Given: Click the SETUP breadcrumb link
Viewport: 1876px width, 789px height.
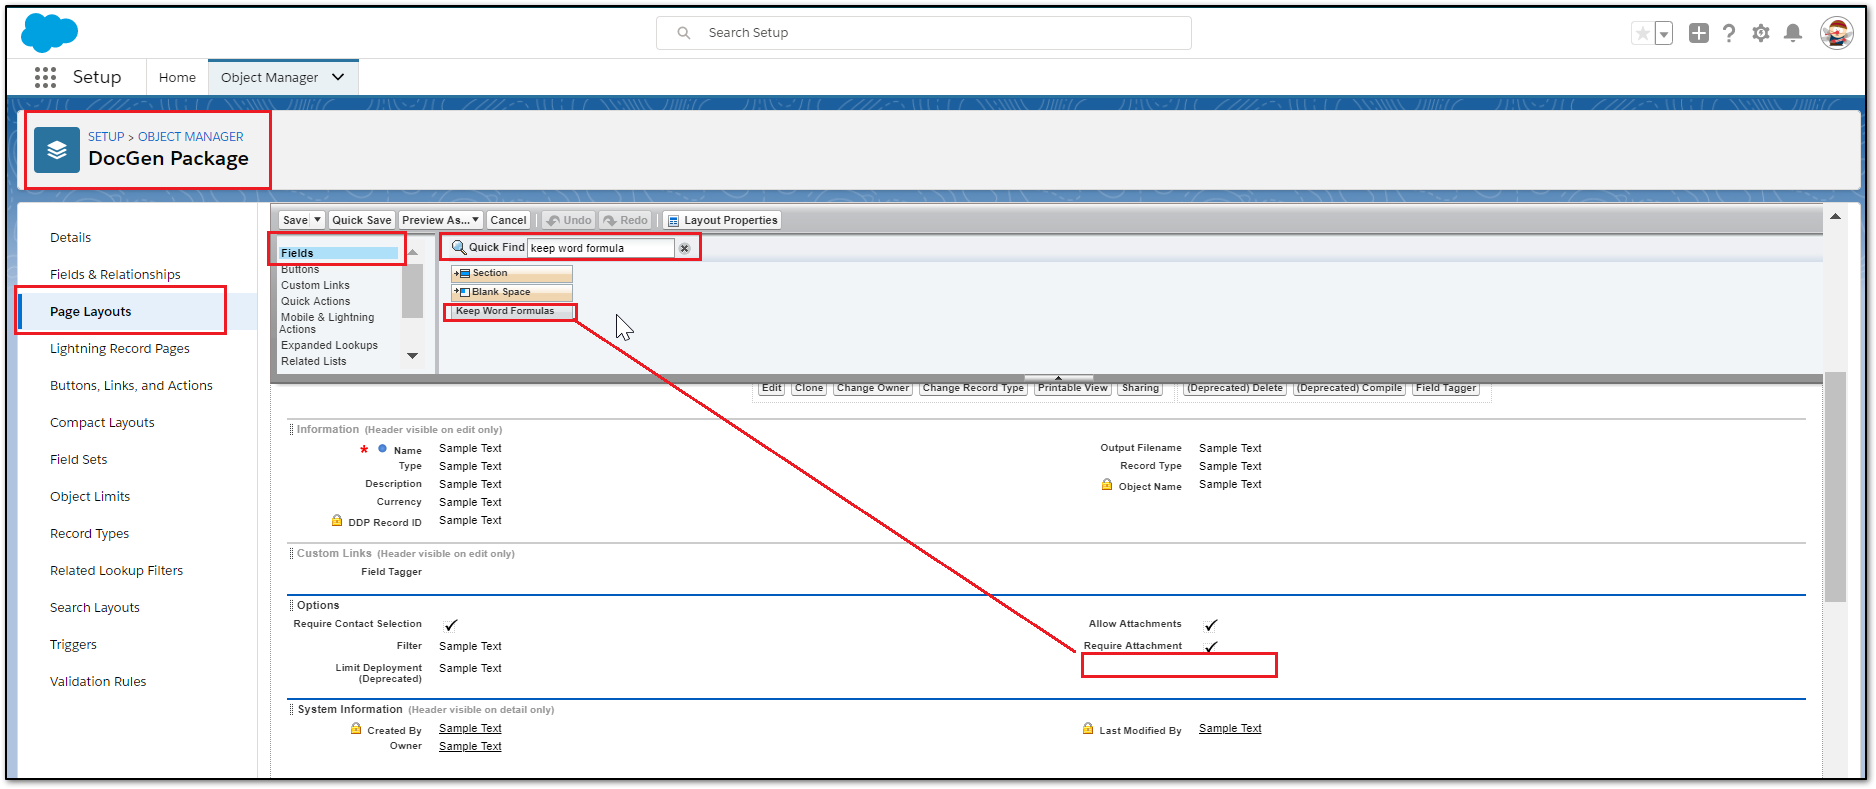Looking at the screenshot, I should coord(106,137).
